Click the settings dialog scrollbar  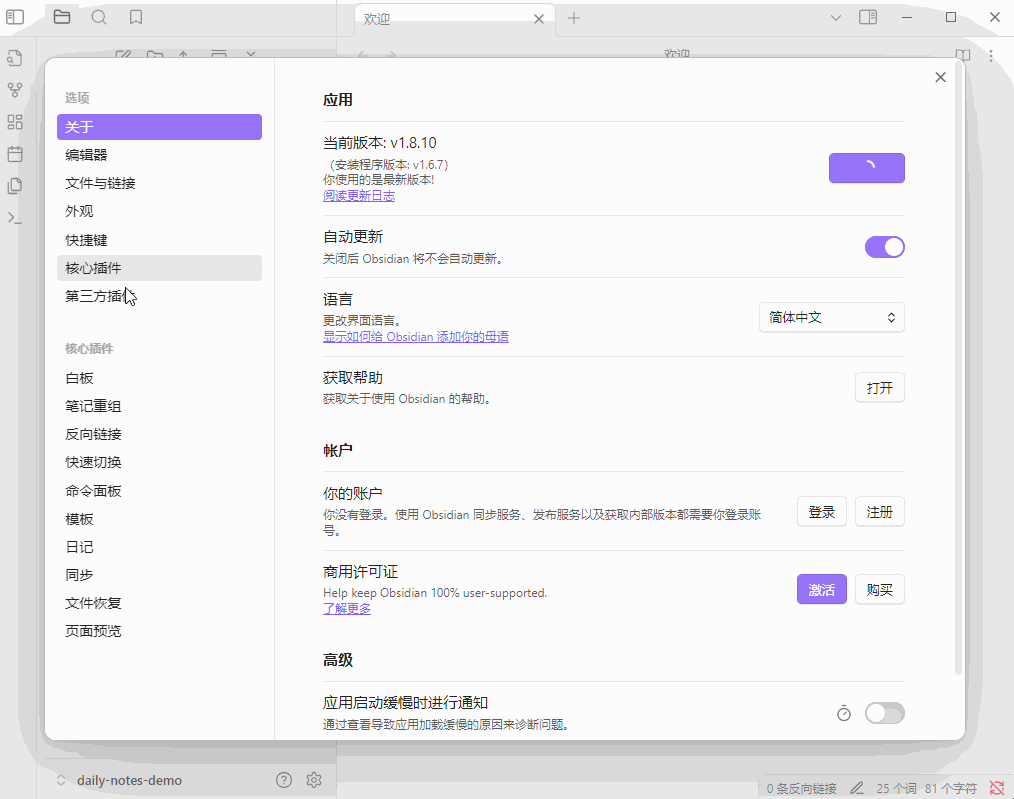tap(958, 368)
